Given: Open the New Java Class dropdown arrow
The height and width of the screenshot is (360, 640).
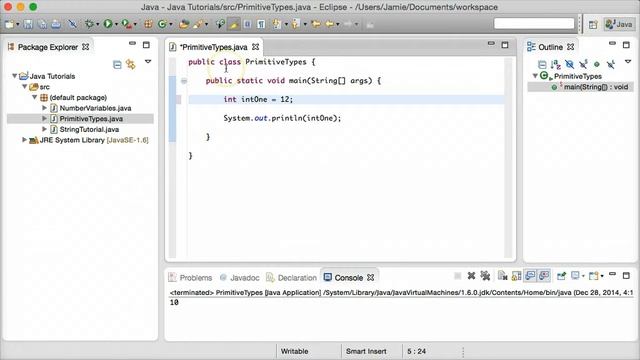Looking at the screenshot, I should [x=171, y=25].
